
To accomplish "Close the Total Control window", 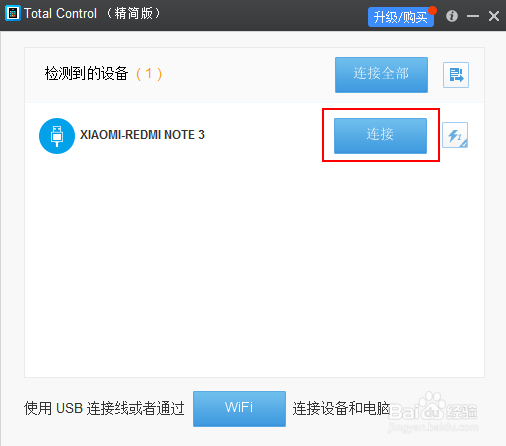I will 494,16.
